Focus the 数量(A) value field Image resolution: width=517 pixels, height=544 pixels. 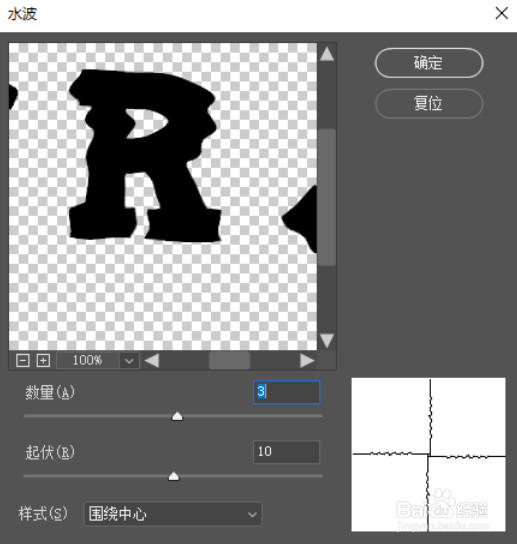287,392
